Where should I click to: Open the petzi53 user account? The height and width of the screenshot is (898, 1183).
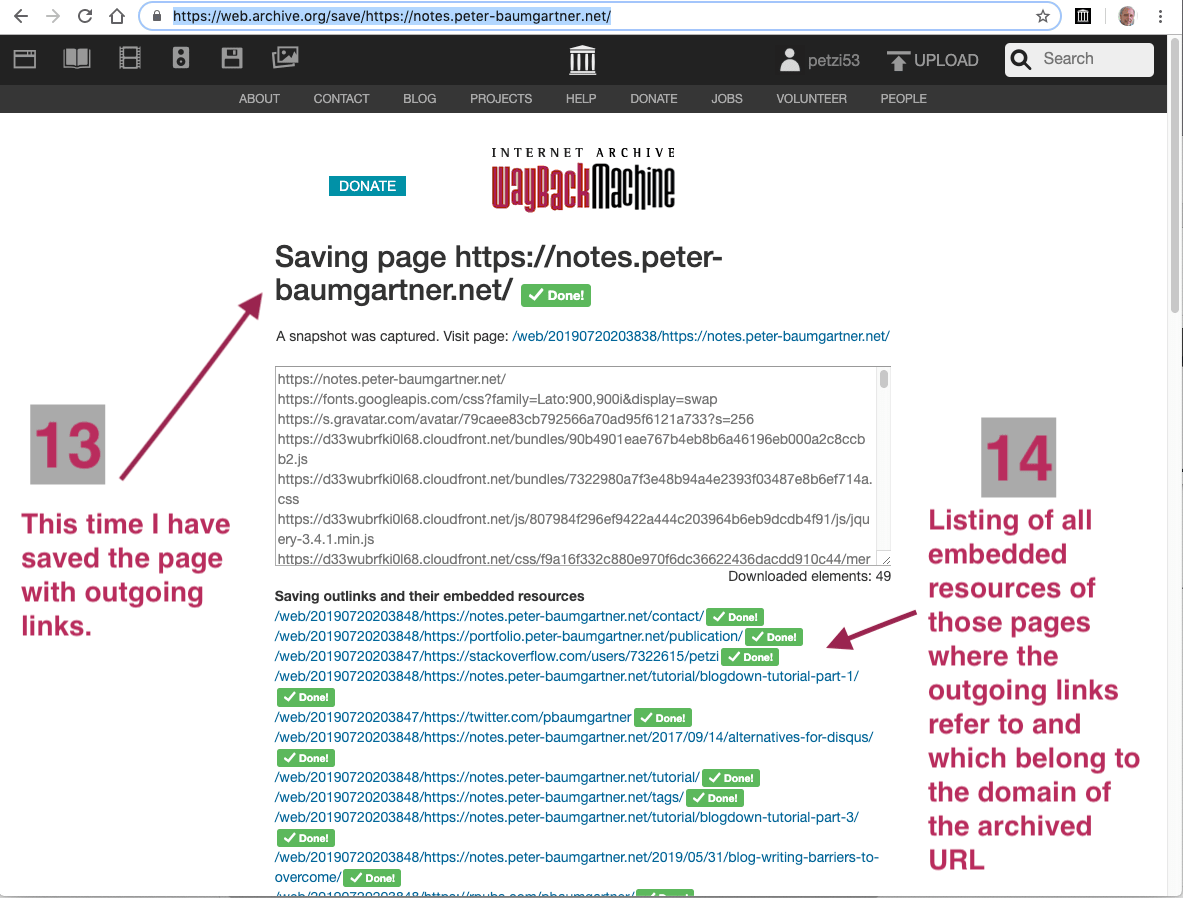[819, 60]
